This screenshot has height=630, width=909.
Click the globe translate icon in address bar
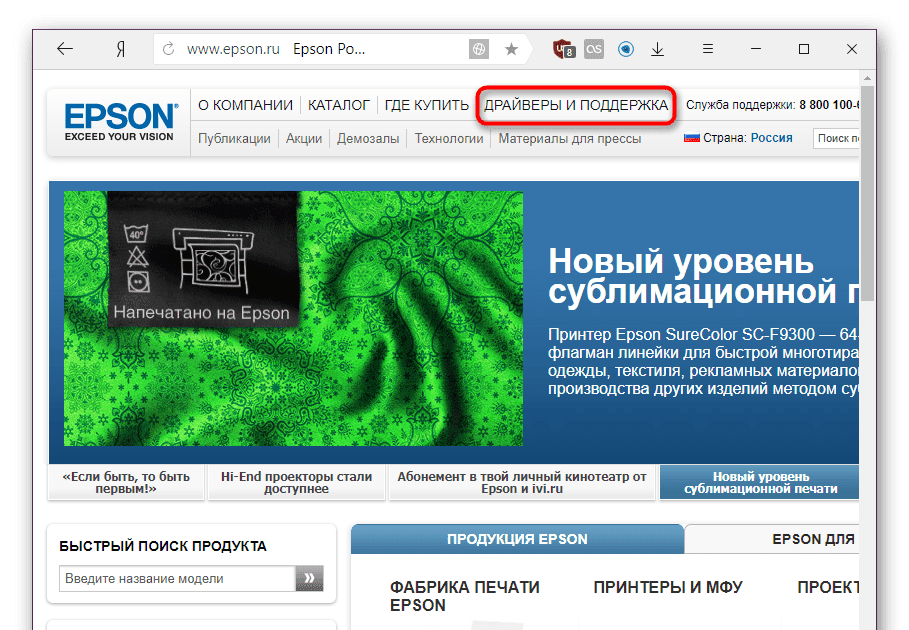point(479,49)
